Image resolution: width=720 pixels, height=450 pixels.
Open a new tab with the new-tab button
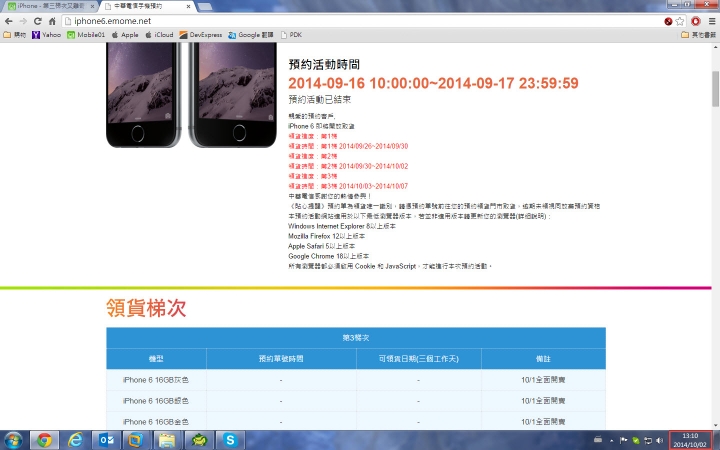click(204, 6)
